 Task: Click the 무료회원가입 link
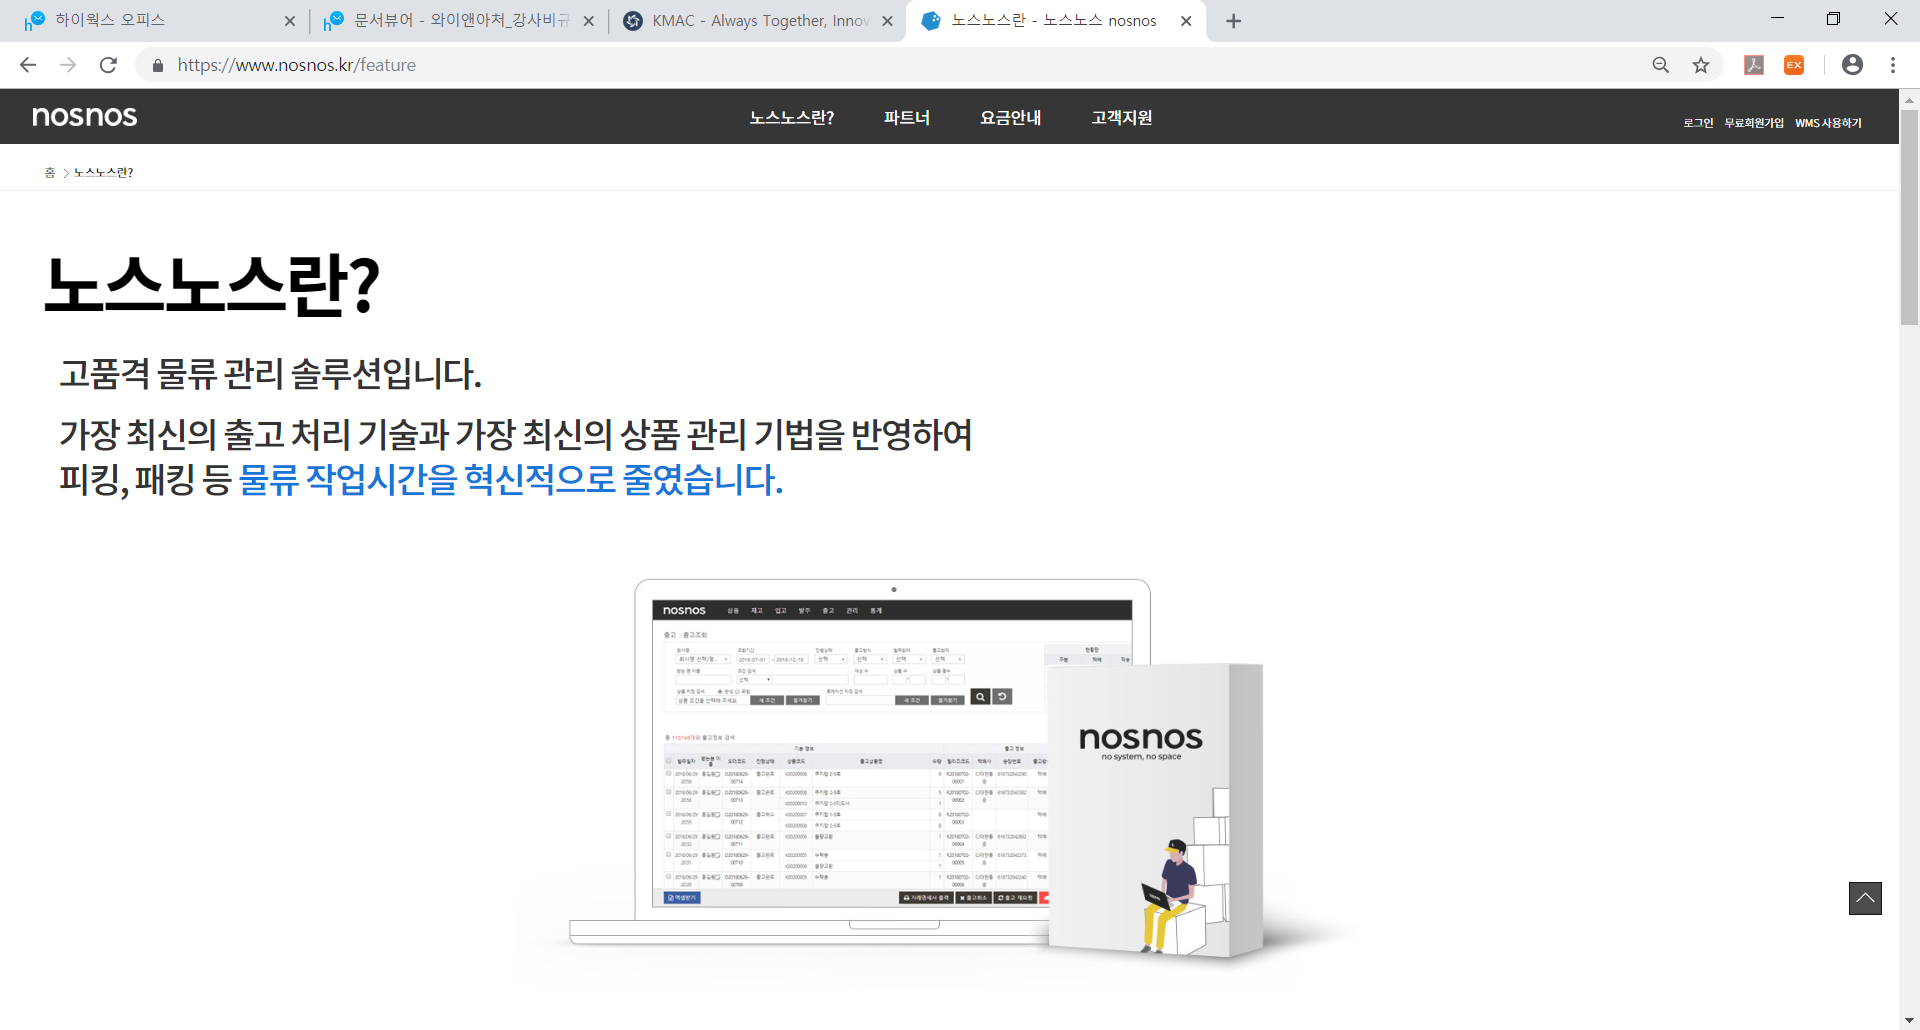1754,123
